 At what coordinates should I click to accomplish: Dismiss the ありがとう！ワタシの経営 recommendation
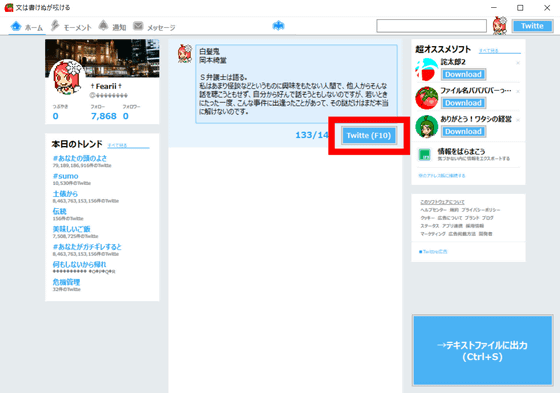[x=518, y=120]
